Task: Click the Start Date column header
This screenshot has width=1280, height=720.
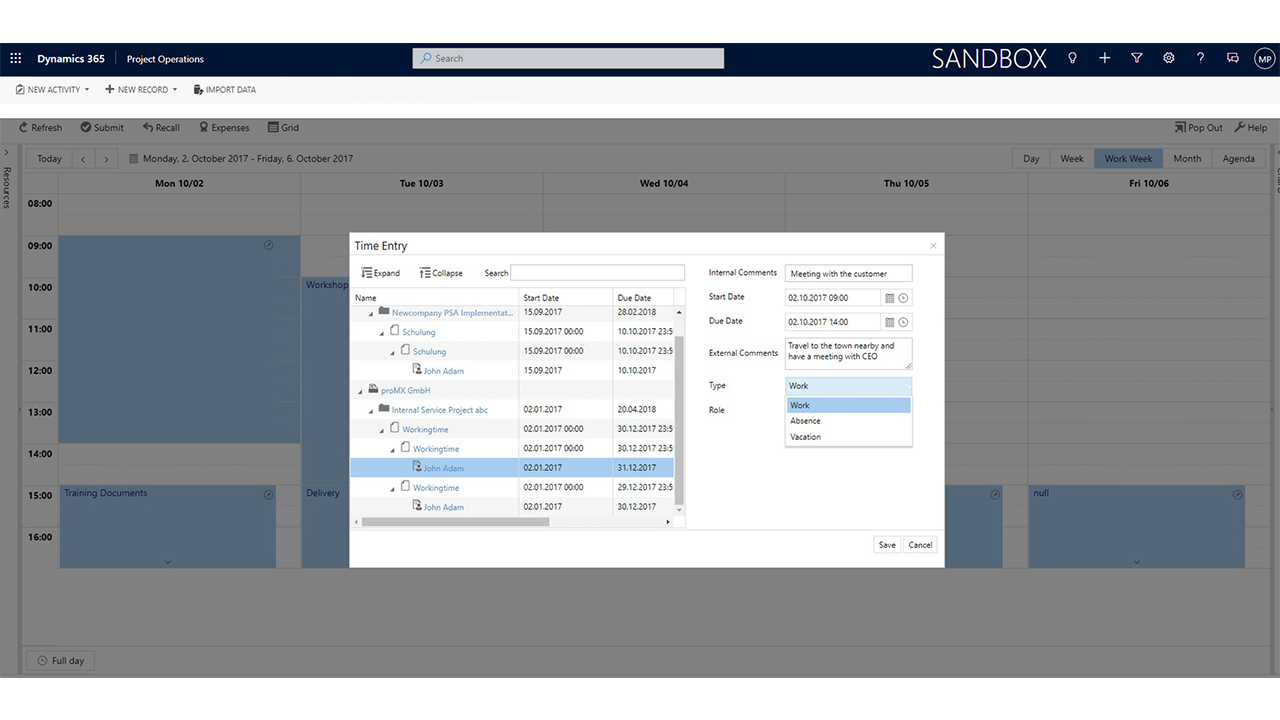Action: point(566,298)
